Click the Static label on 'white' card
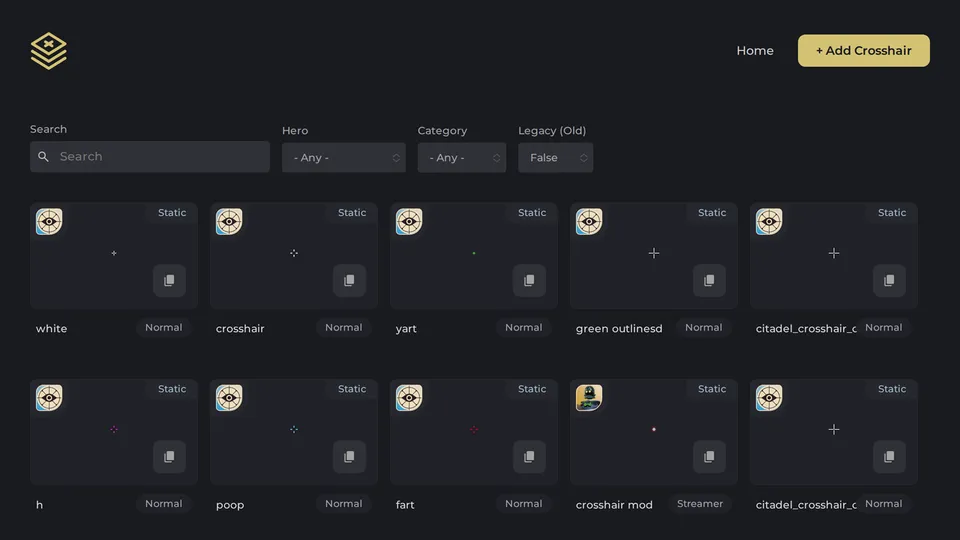Screen dimensions: 960x540 pos(172,212)
